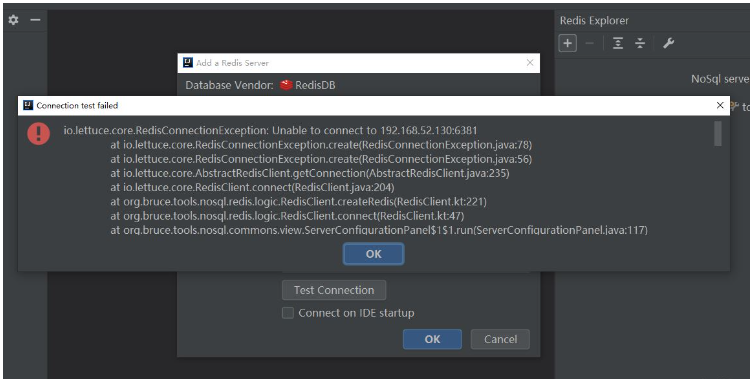Click OK in Add a Redis Server dialog
The height and width of the screenshot is (379, 754).
pos(432,339)
